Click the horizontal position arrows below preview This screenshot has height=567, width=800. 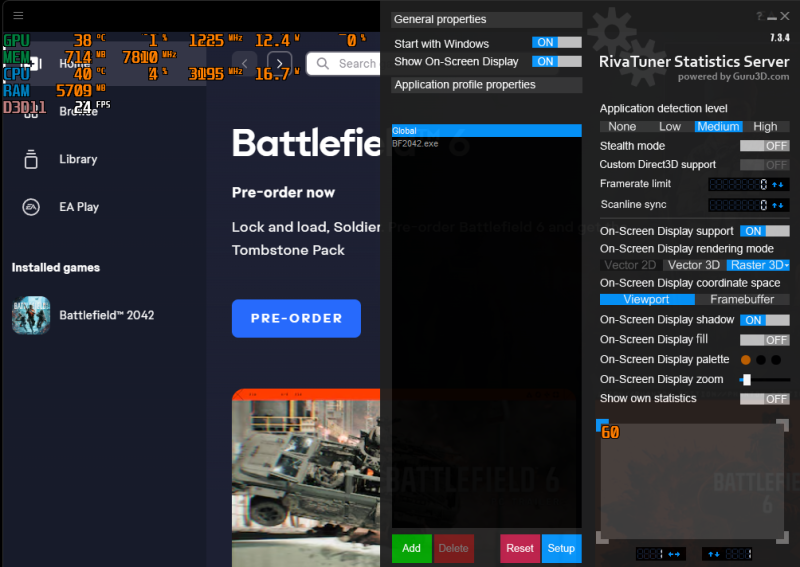point(674,554)
